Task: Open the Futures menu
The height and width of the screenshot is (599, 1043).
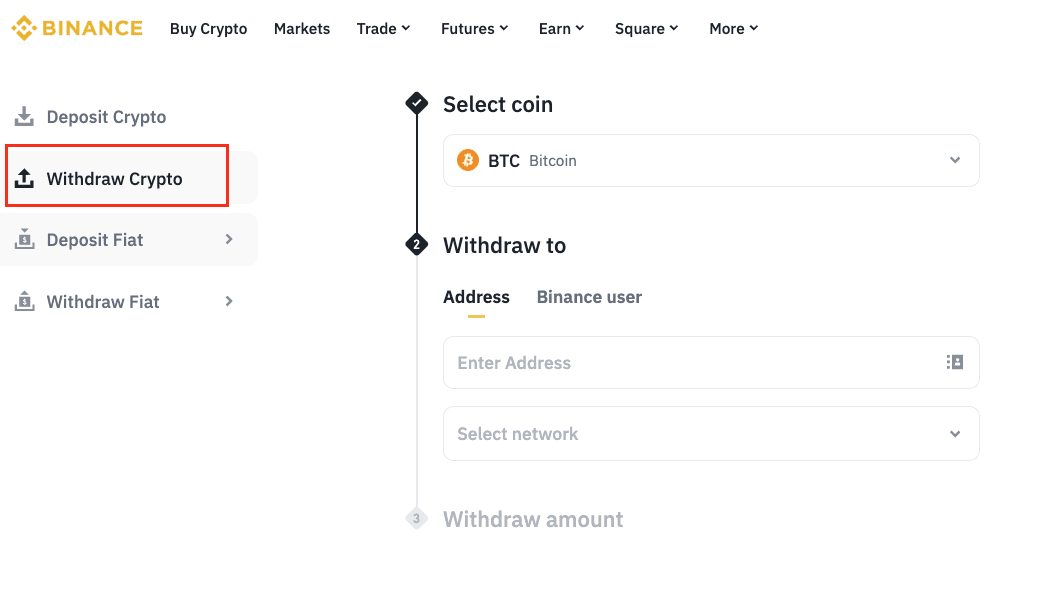Action: (x=474, y=29)
